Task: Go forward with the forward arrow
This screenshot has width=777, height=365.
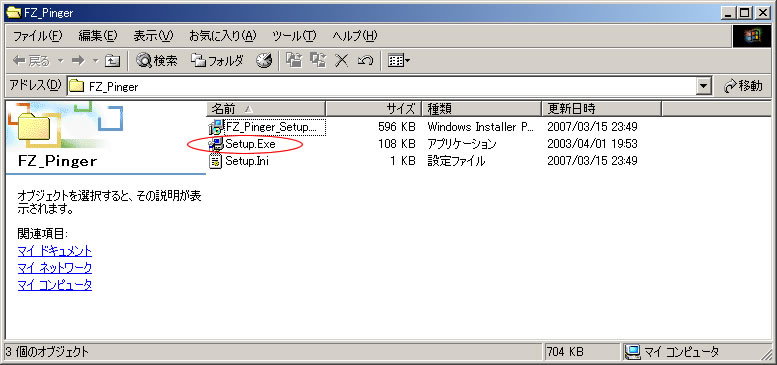Action: point(78,61)
